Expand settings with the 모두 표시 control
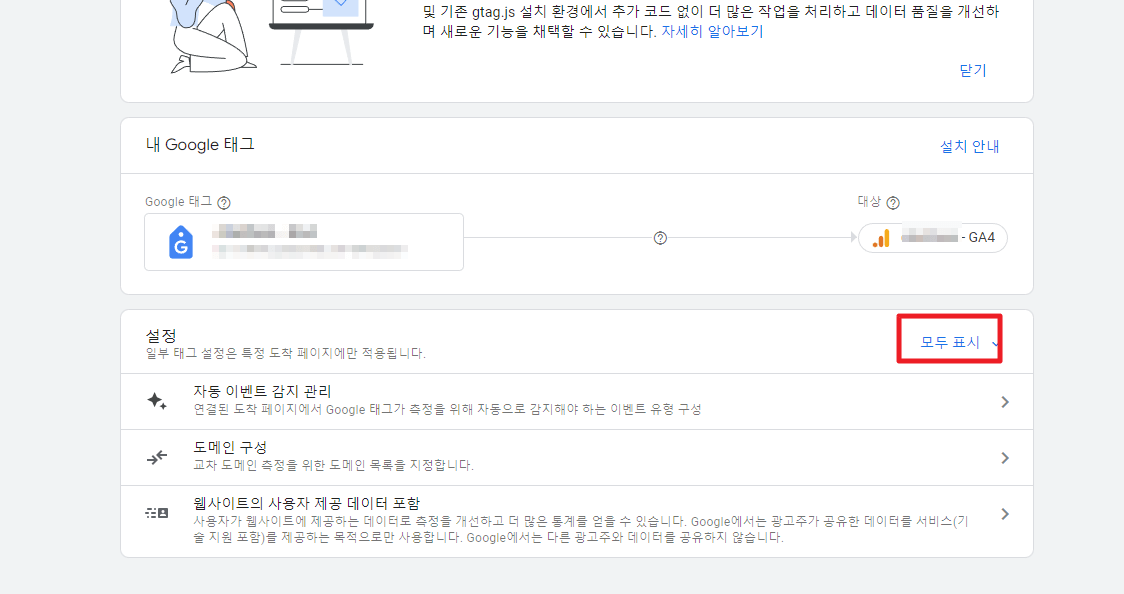Viewport: 1124px width, 594px height. click(x=948, y=340)
